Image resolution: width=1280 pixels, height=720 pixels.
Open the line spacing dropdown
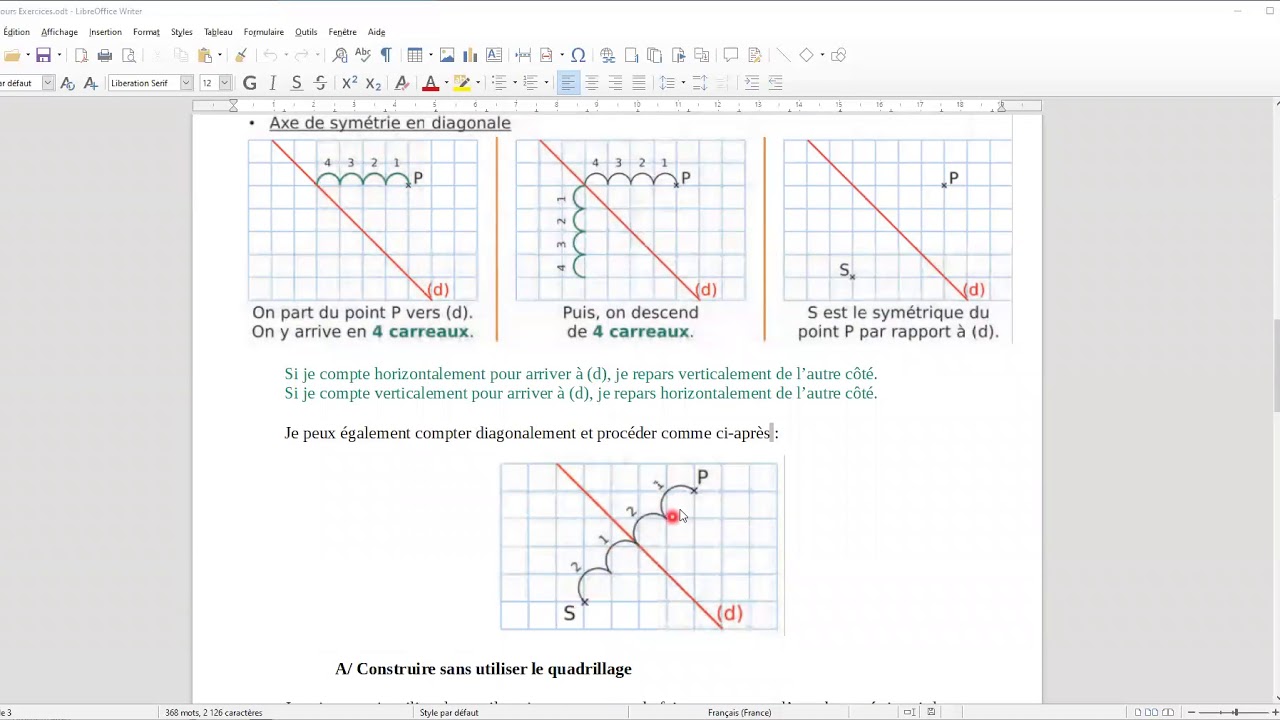point(683,83)
